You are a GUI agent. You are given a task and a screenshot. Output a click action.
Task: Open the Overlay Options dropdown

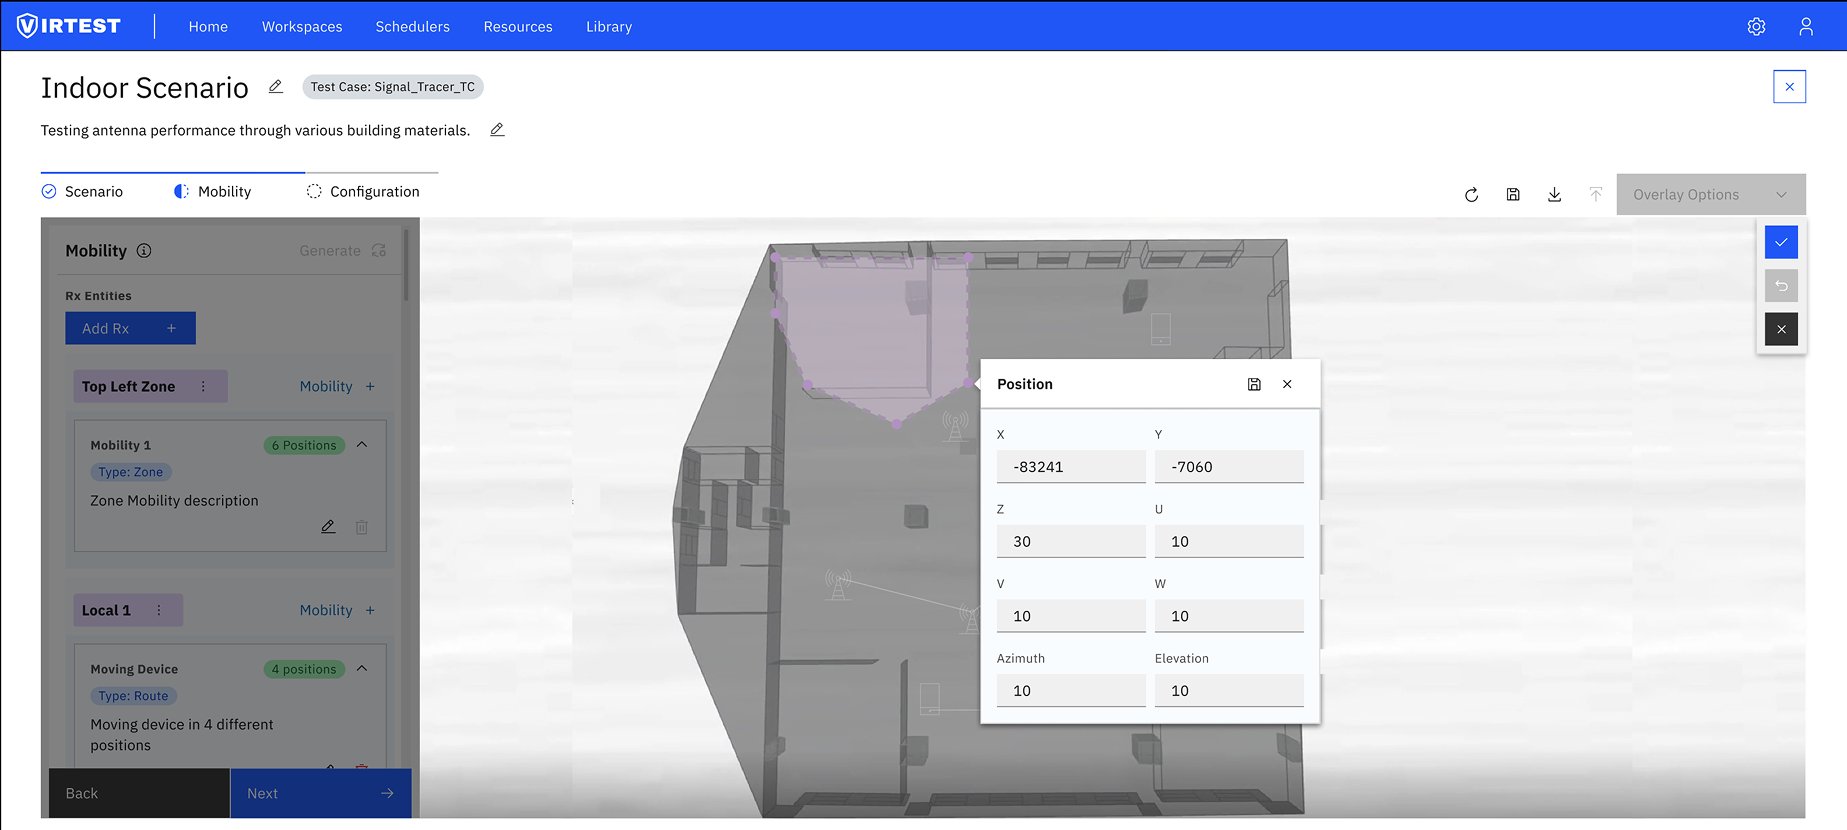tap(1711, 195)
